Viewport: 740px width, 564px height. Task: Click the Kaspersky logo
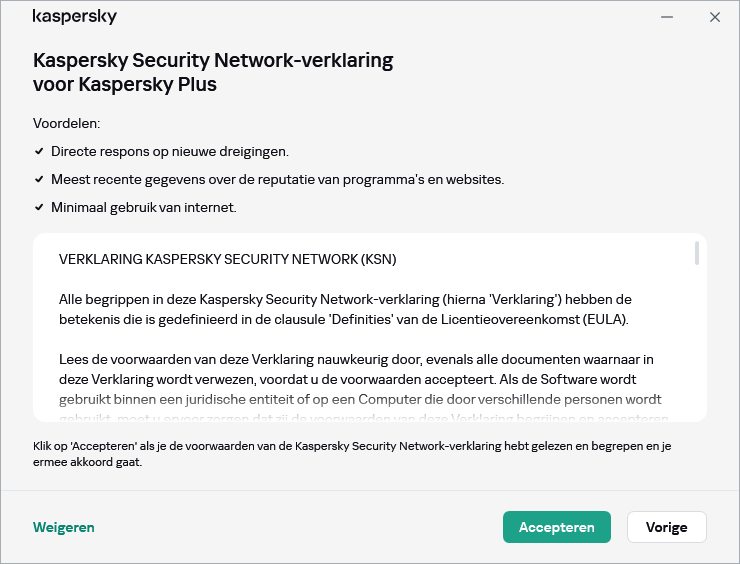(75, 17)
